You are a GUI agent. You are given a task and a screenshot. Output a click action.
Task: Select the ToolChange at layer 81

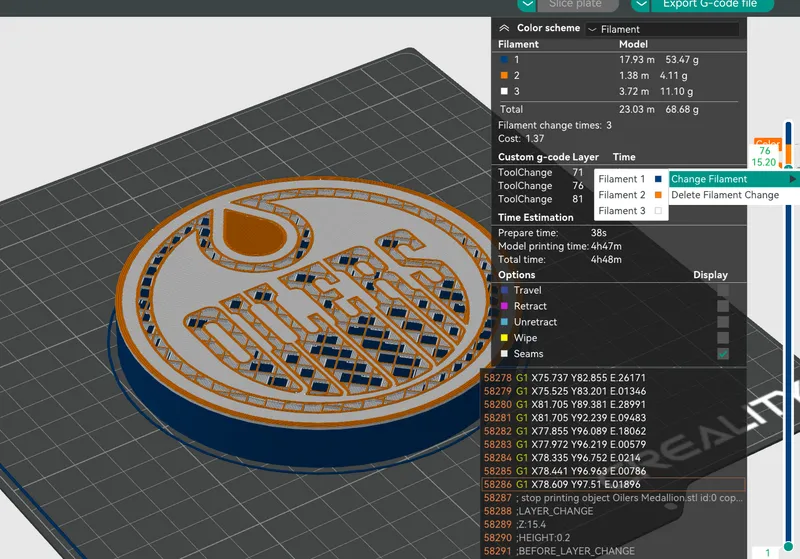[x=541, y=199]
